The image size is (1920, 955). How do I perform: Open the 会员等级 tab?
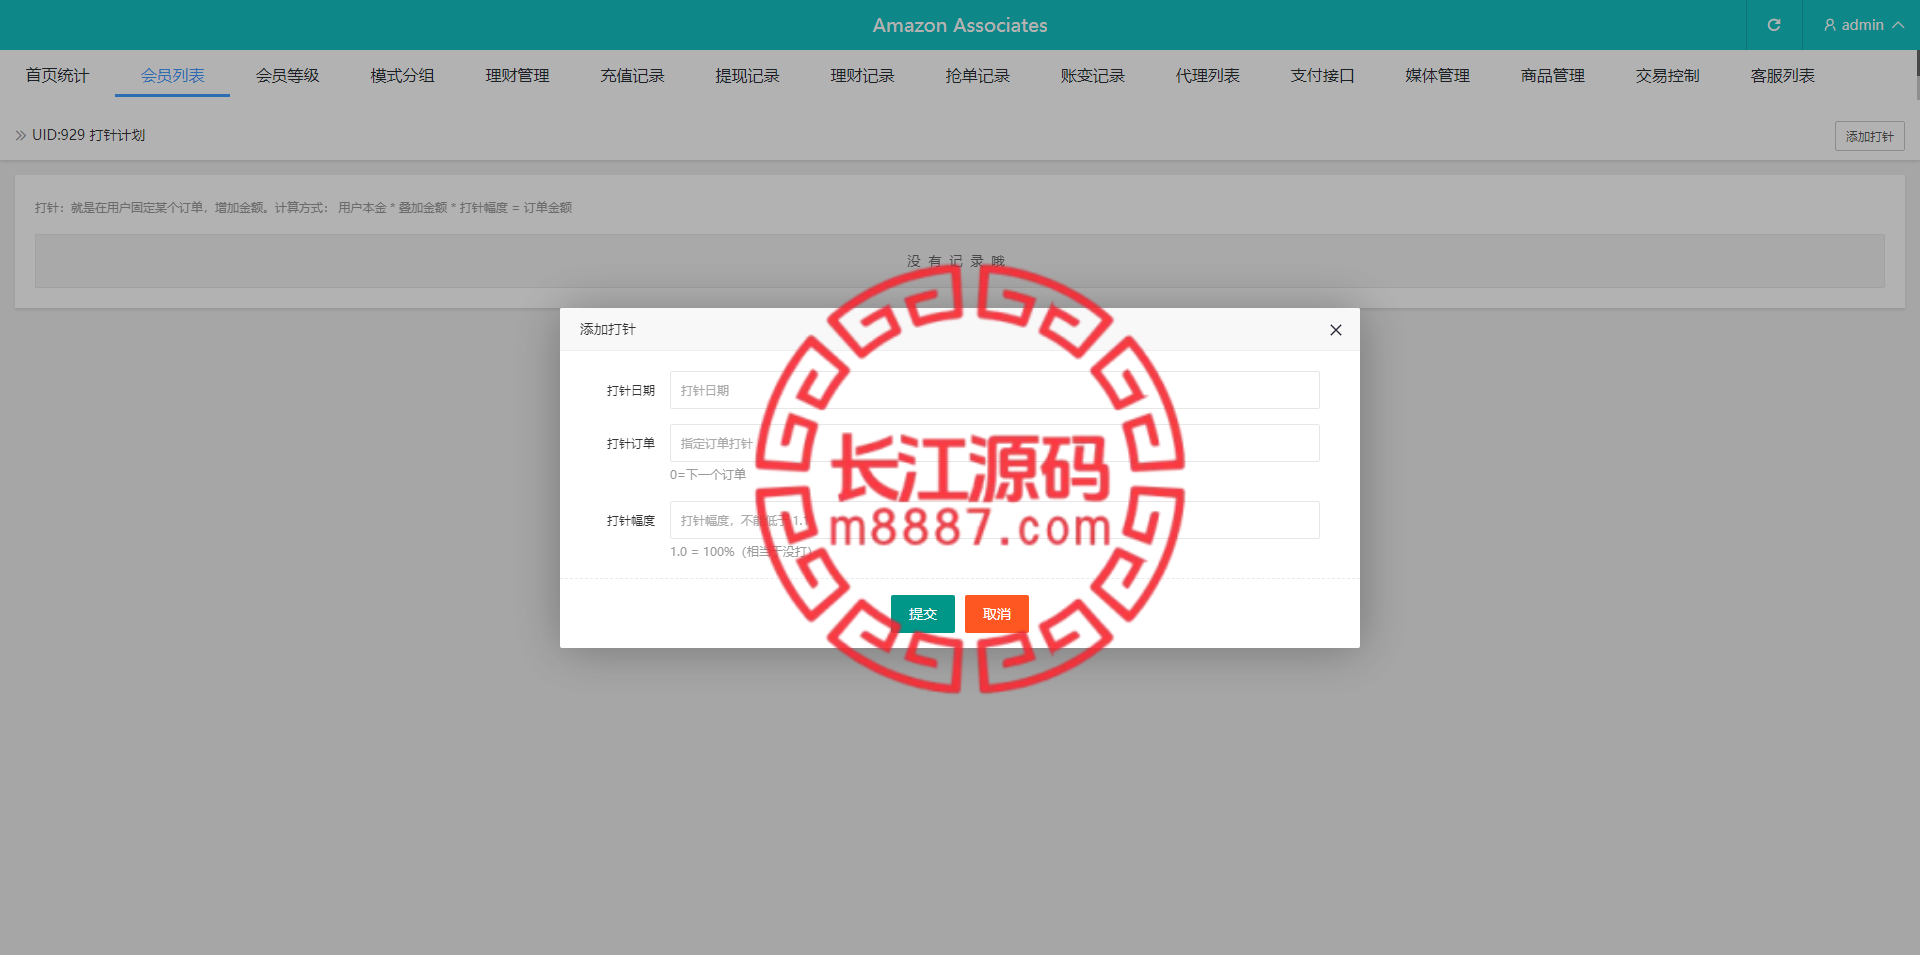point(287,75)
